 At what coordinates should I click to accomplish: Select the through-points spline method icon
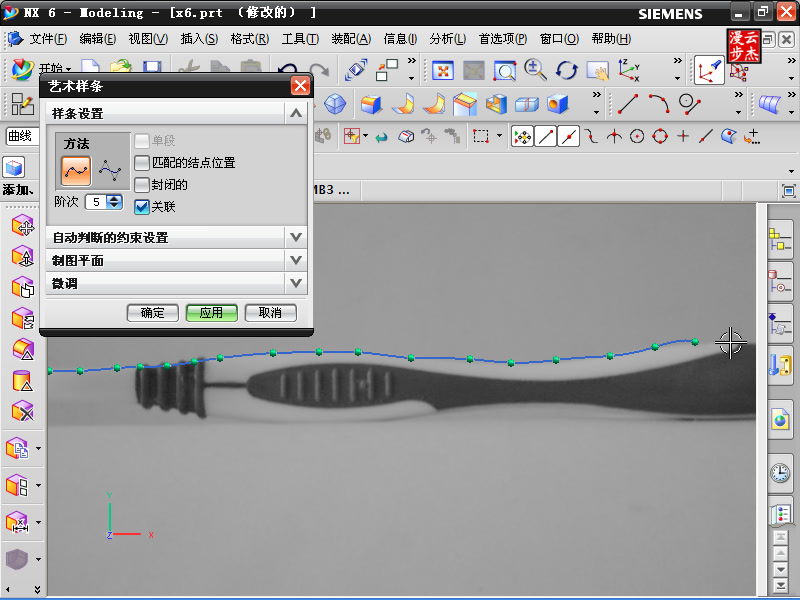point(76,171)
